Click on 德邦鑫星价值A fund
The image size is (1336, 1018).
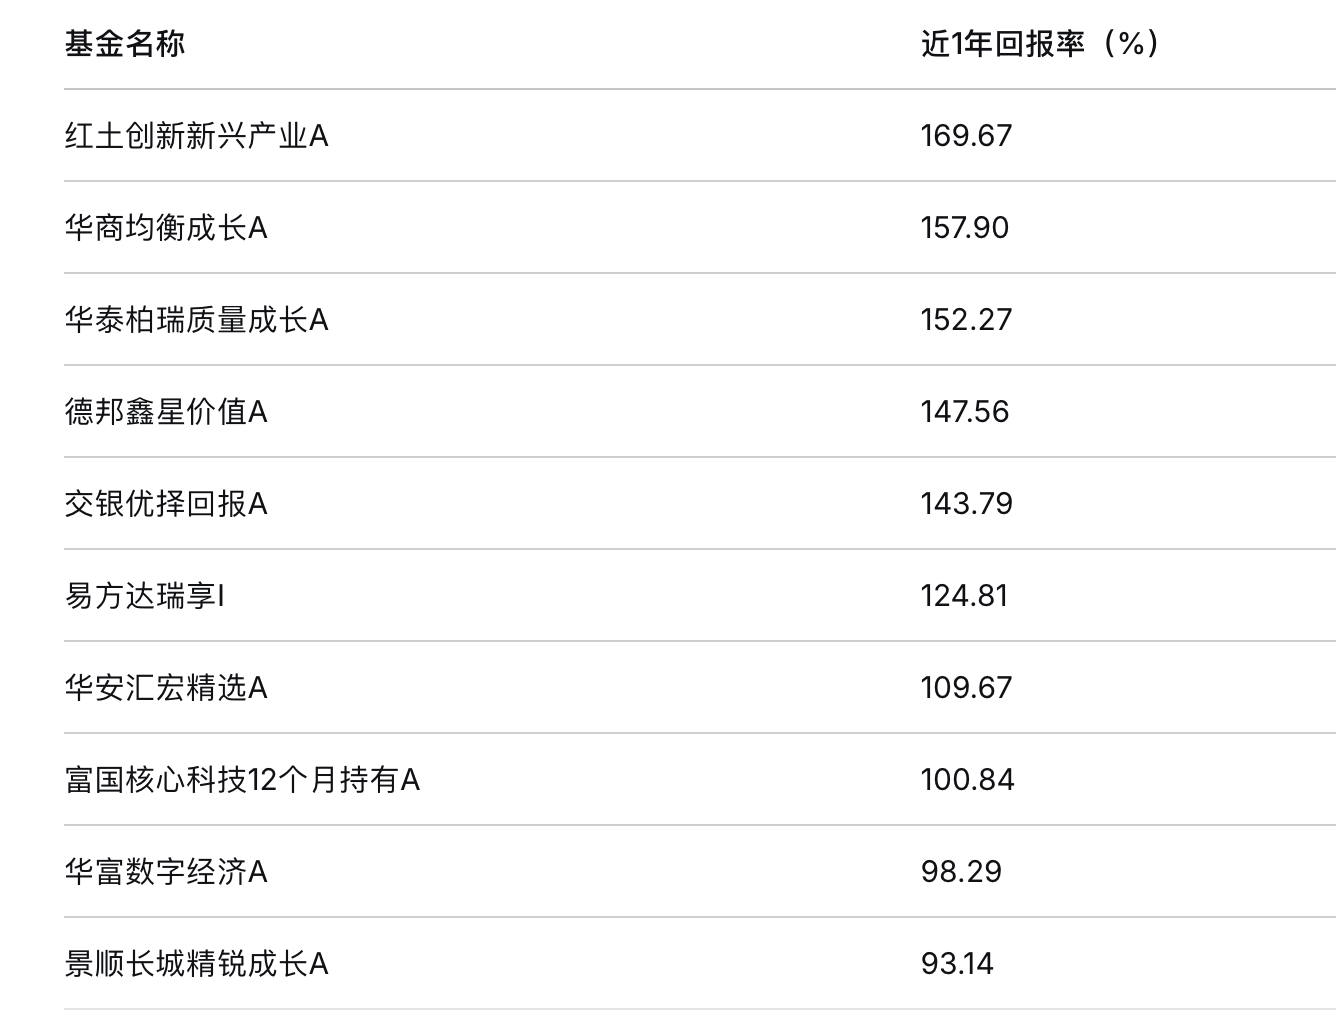pyautogui.click(x=166, y=412)
